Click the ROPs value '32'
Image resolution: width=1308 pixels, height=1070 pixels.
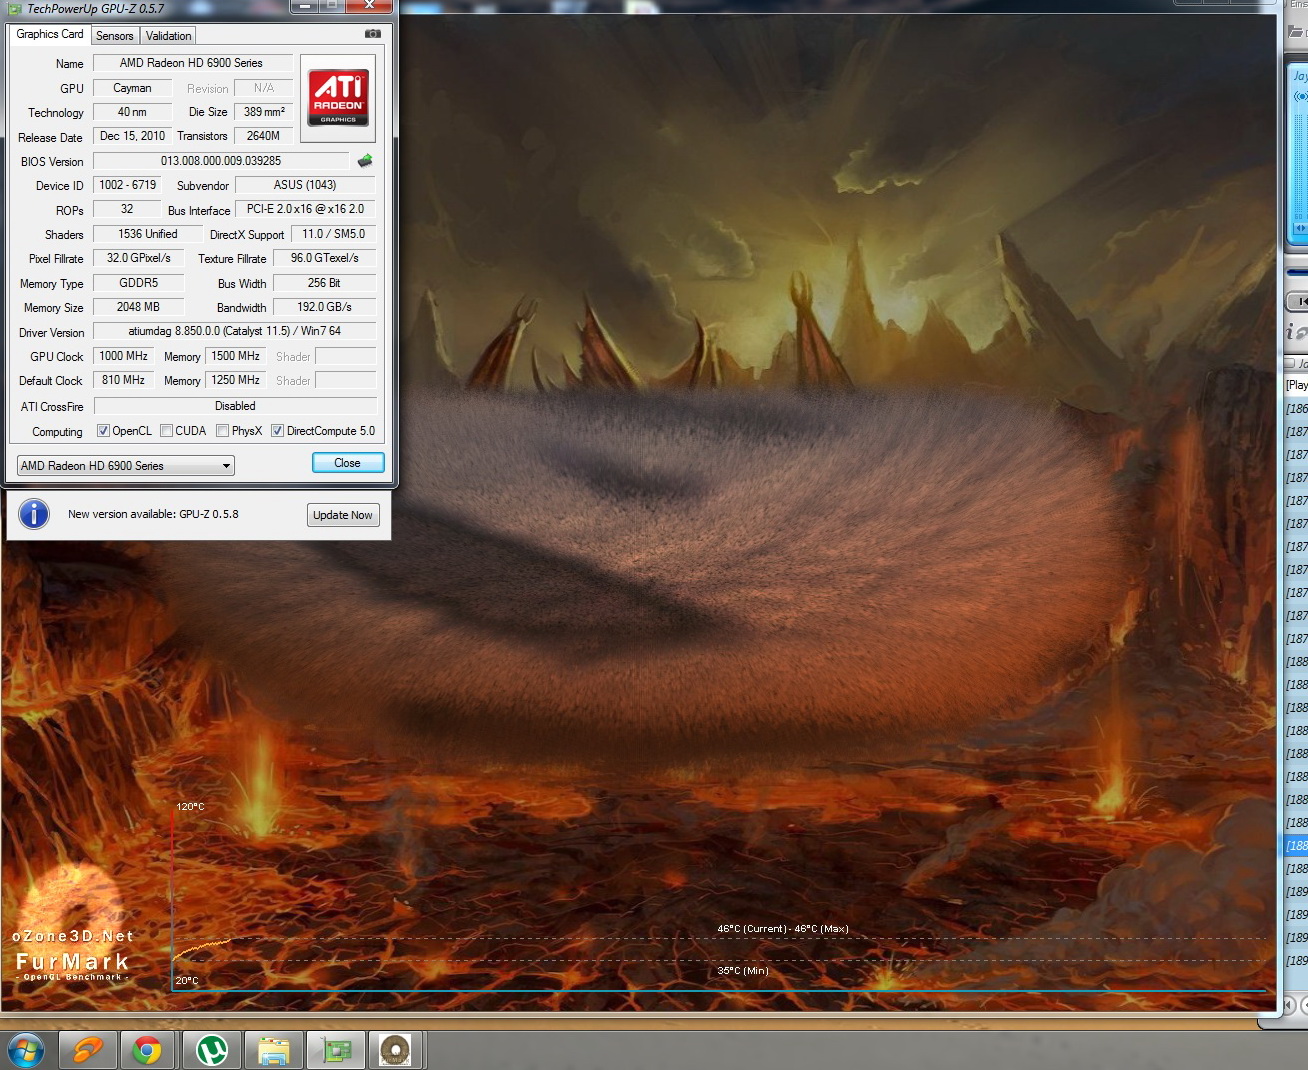click(x=127, y=209)
